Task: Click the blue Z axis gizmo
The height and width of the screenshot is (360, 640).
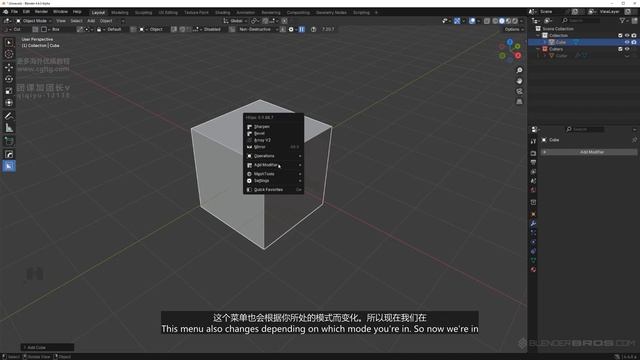Action: click(x=510, y=42)
